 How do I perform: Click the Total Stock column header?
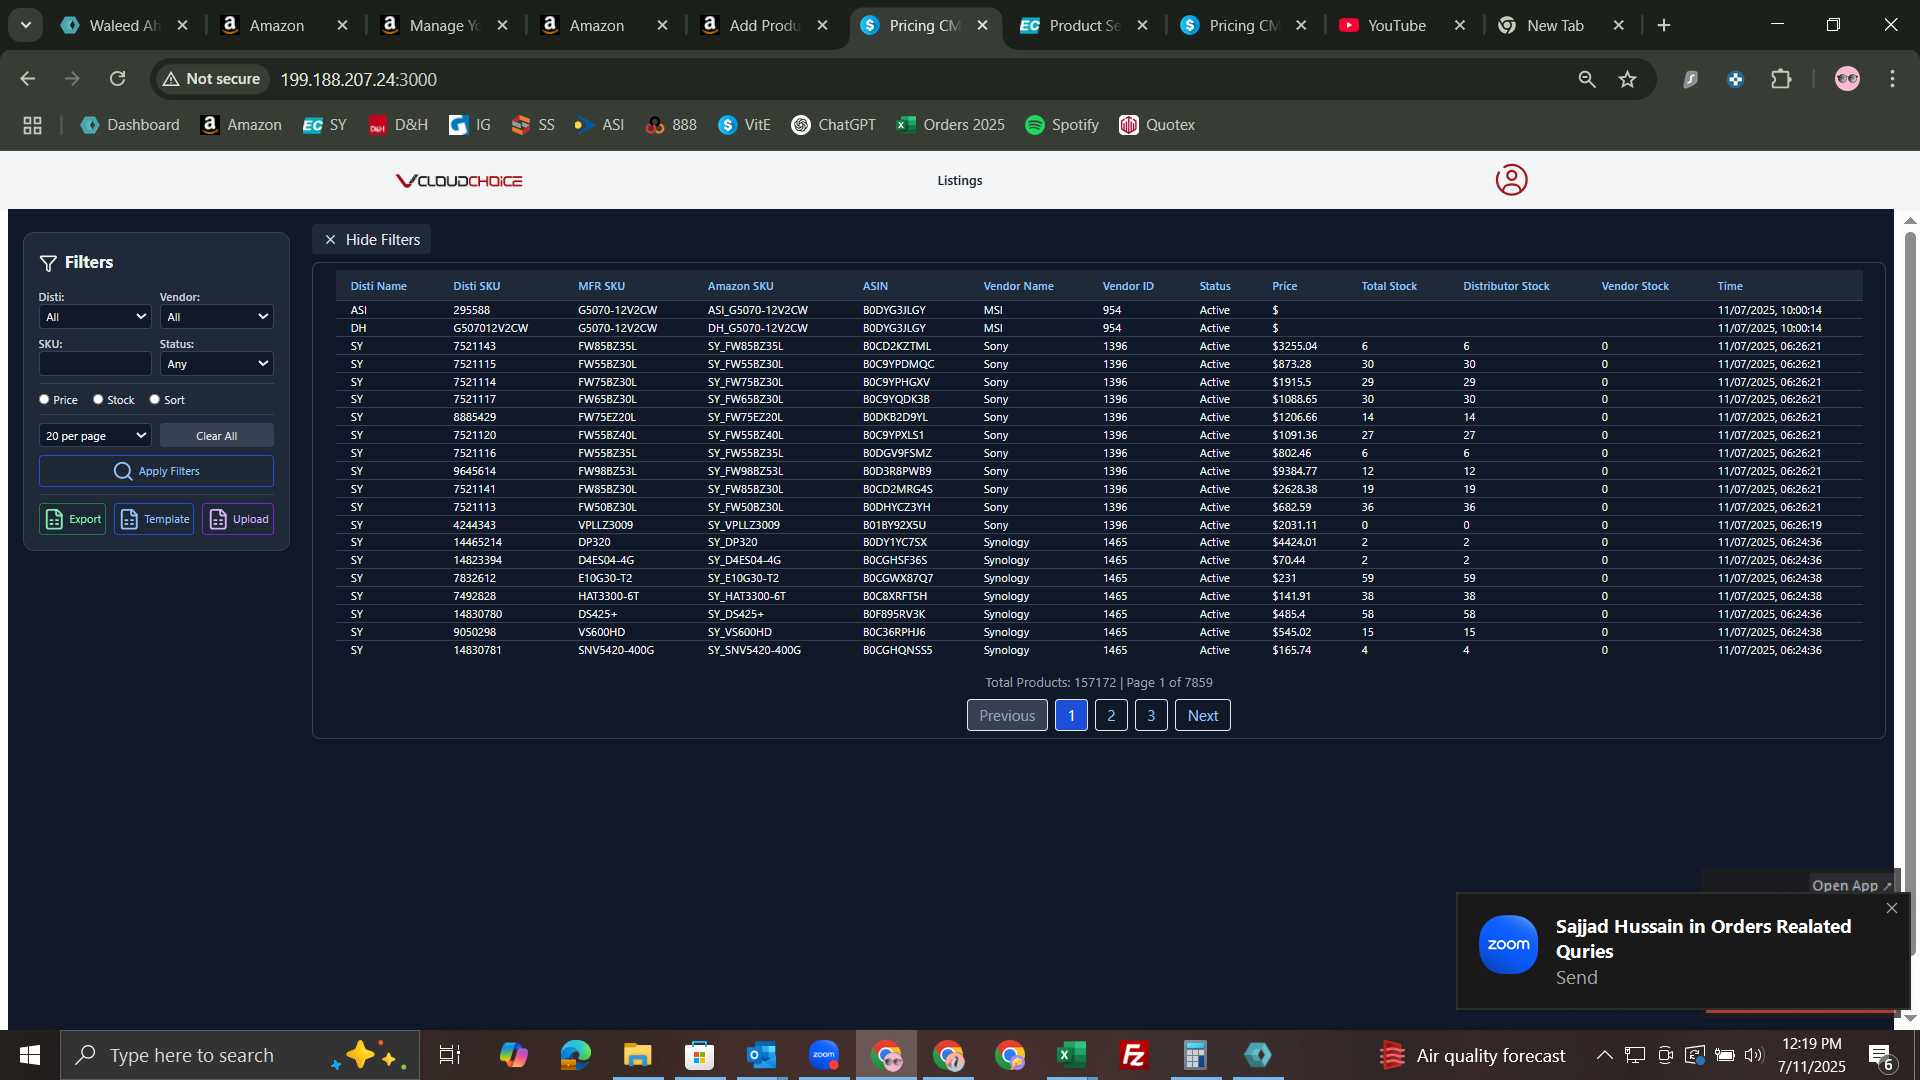(x=1389, y=286)
